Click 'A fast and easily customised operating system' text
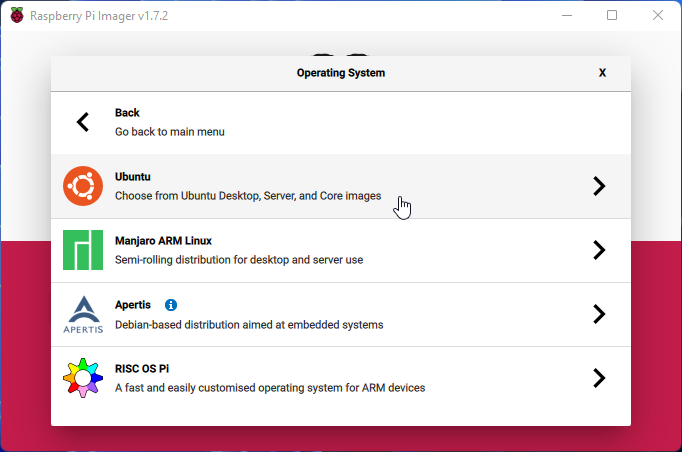682x452 pixels. coord(270,388)
